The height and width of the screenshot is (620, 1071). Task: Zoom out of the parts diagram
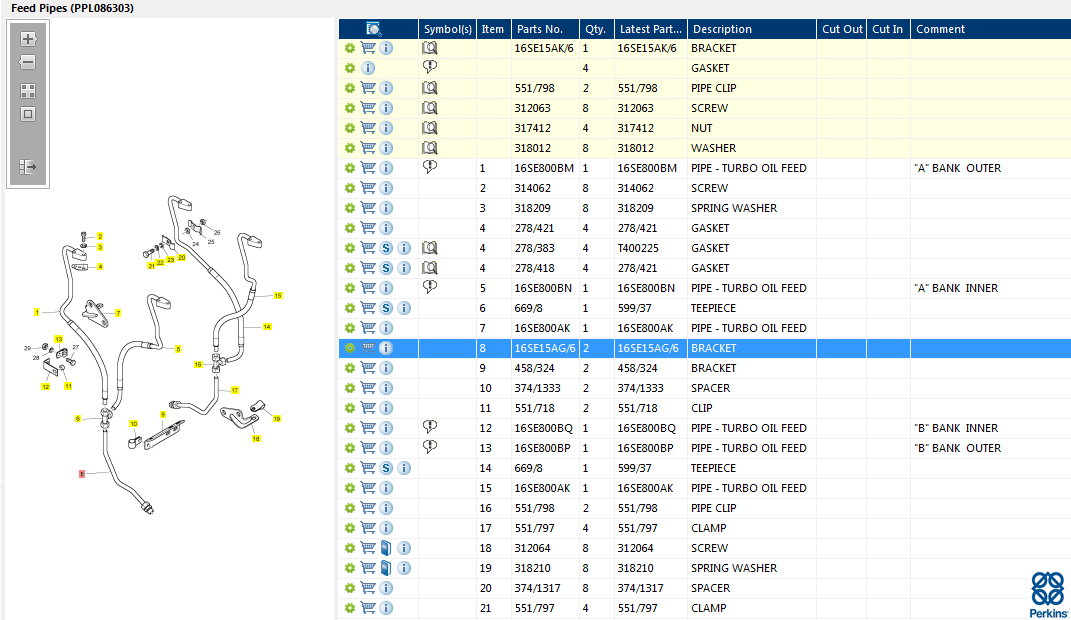click(28, 62)
